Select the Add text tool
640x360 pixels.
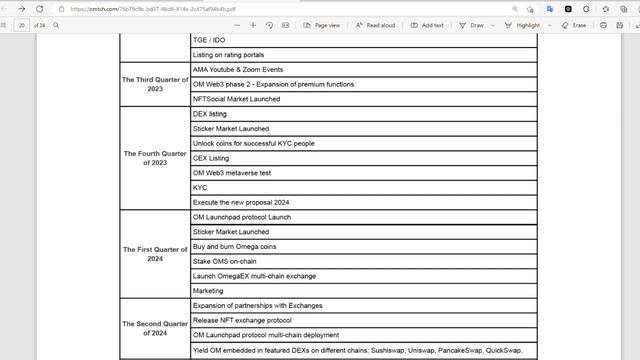pyautogui.click(x=427, y=25)
